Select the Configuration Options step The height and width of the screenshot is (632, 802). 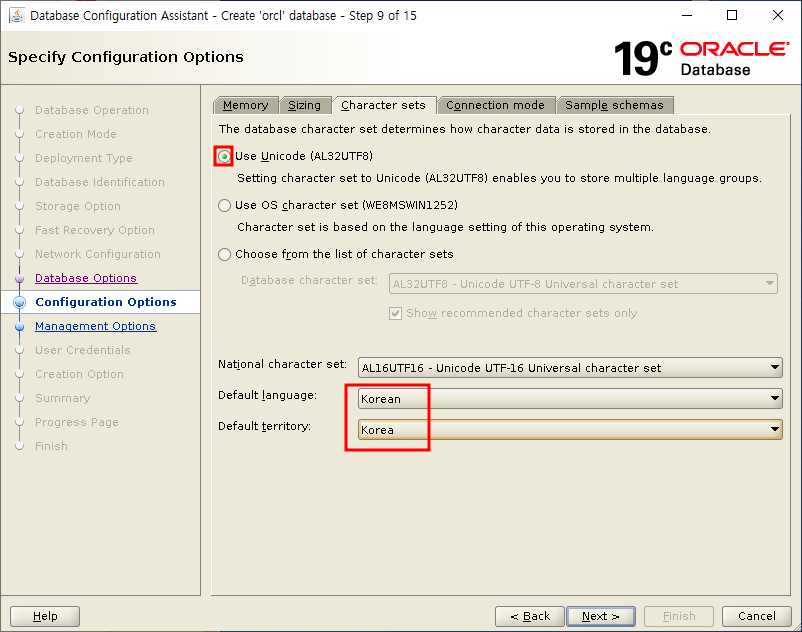coord(105,302)
